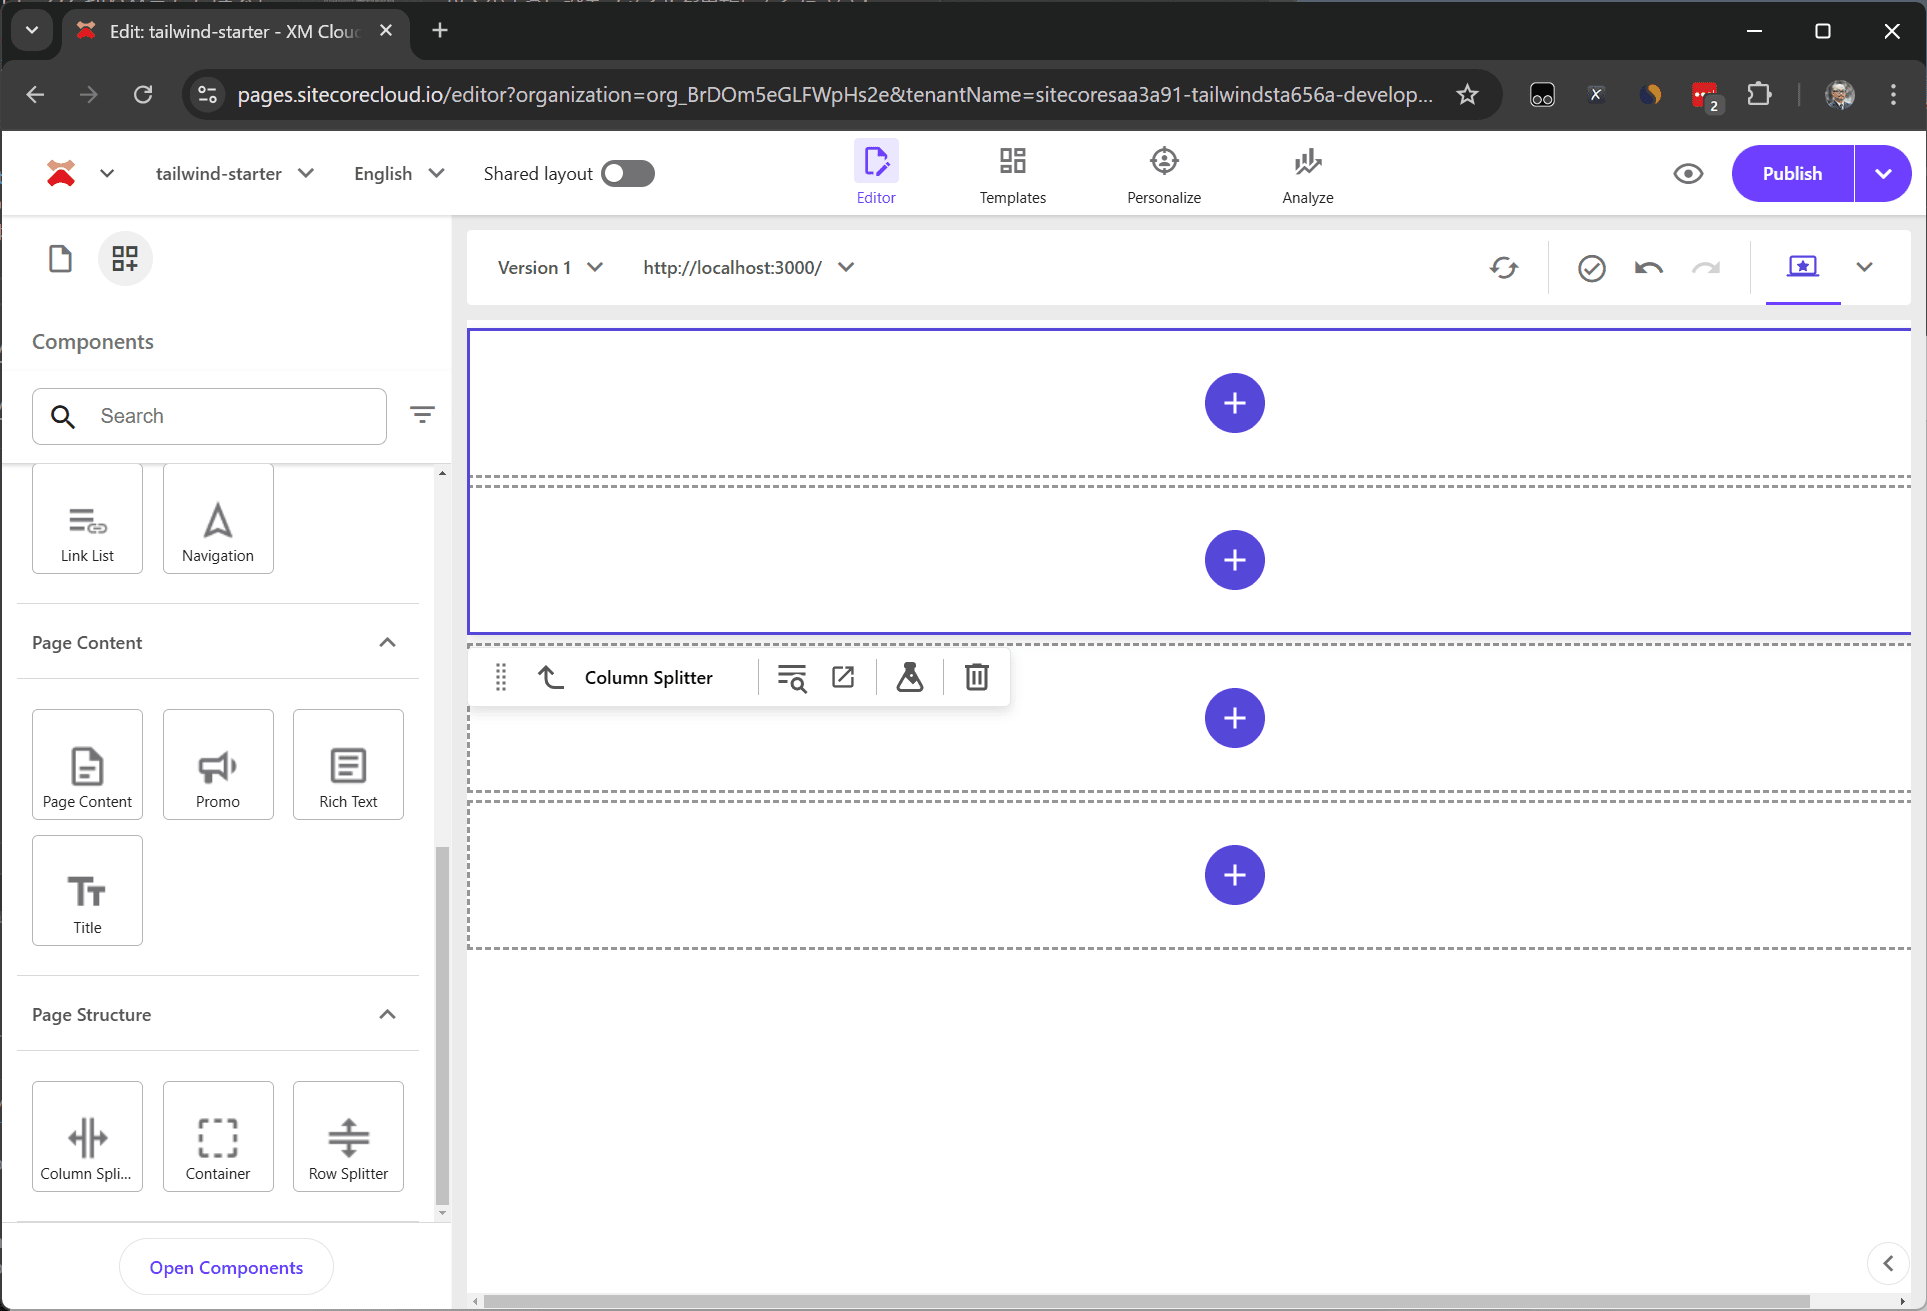Click the Open Components button
Screen dimensions: 1927x1311
[226, 1267]
